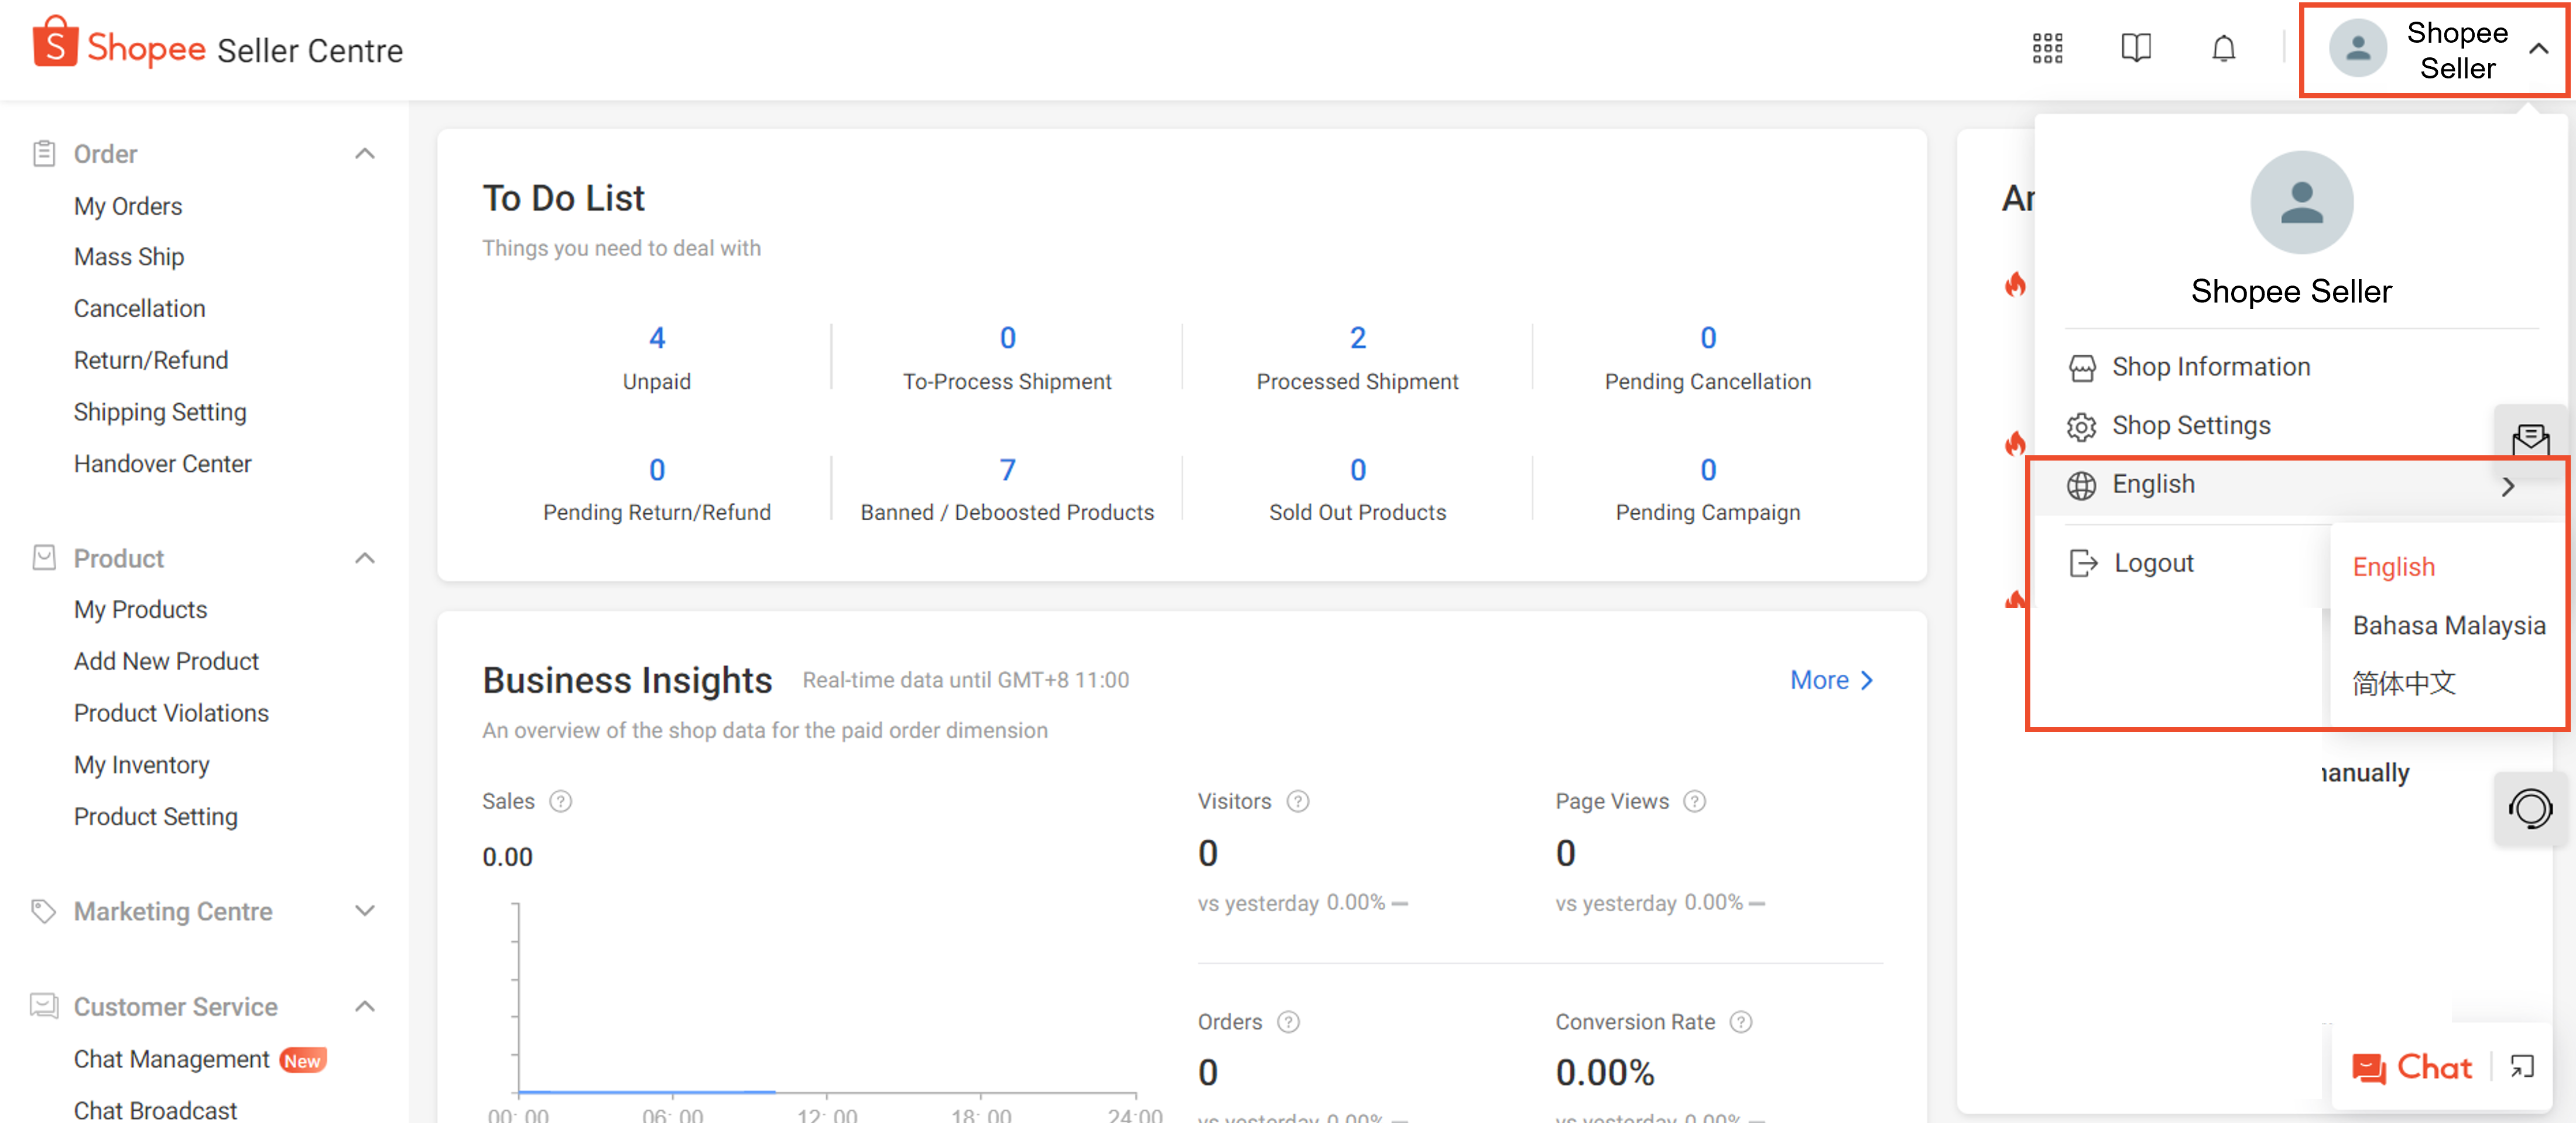
Task: Expand the Marketing Centre sidebar section
Action: pos(365,910)
